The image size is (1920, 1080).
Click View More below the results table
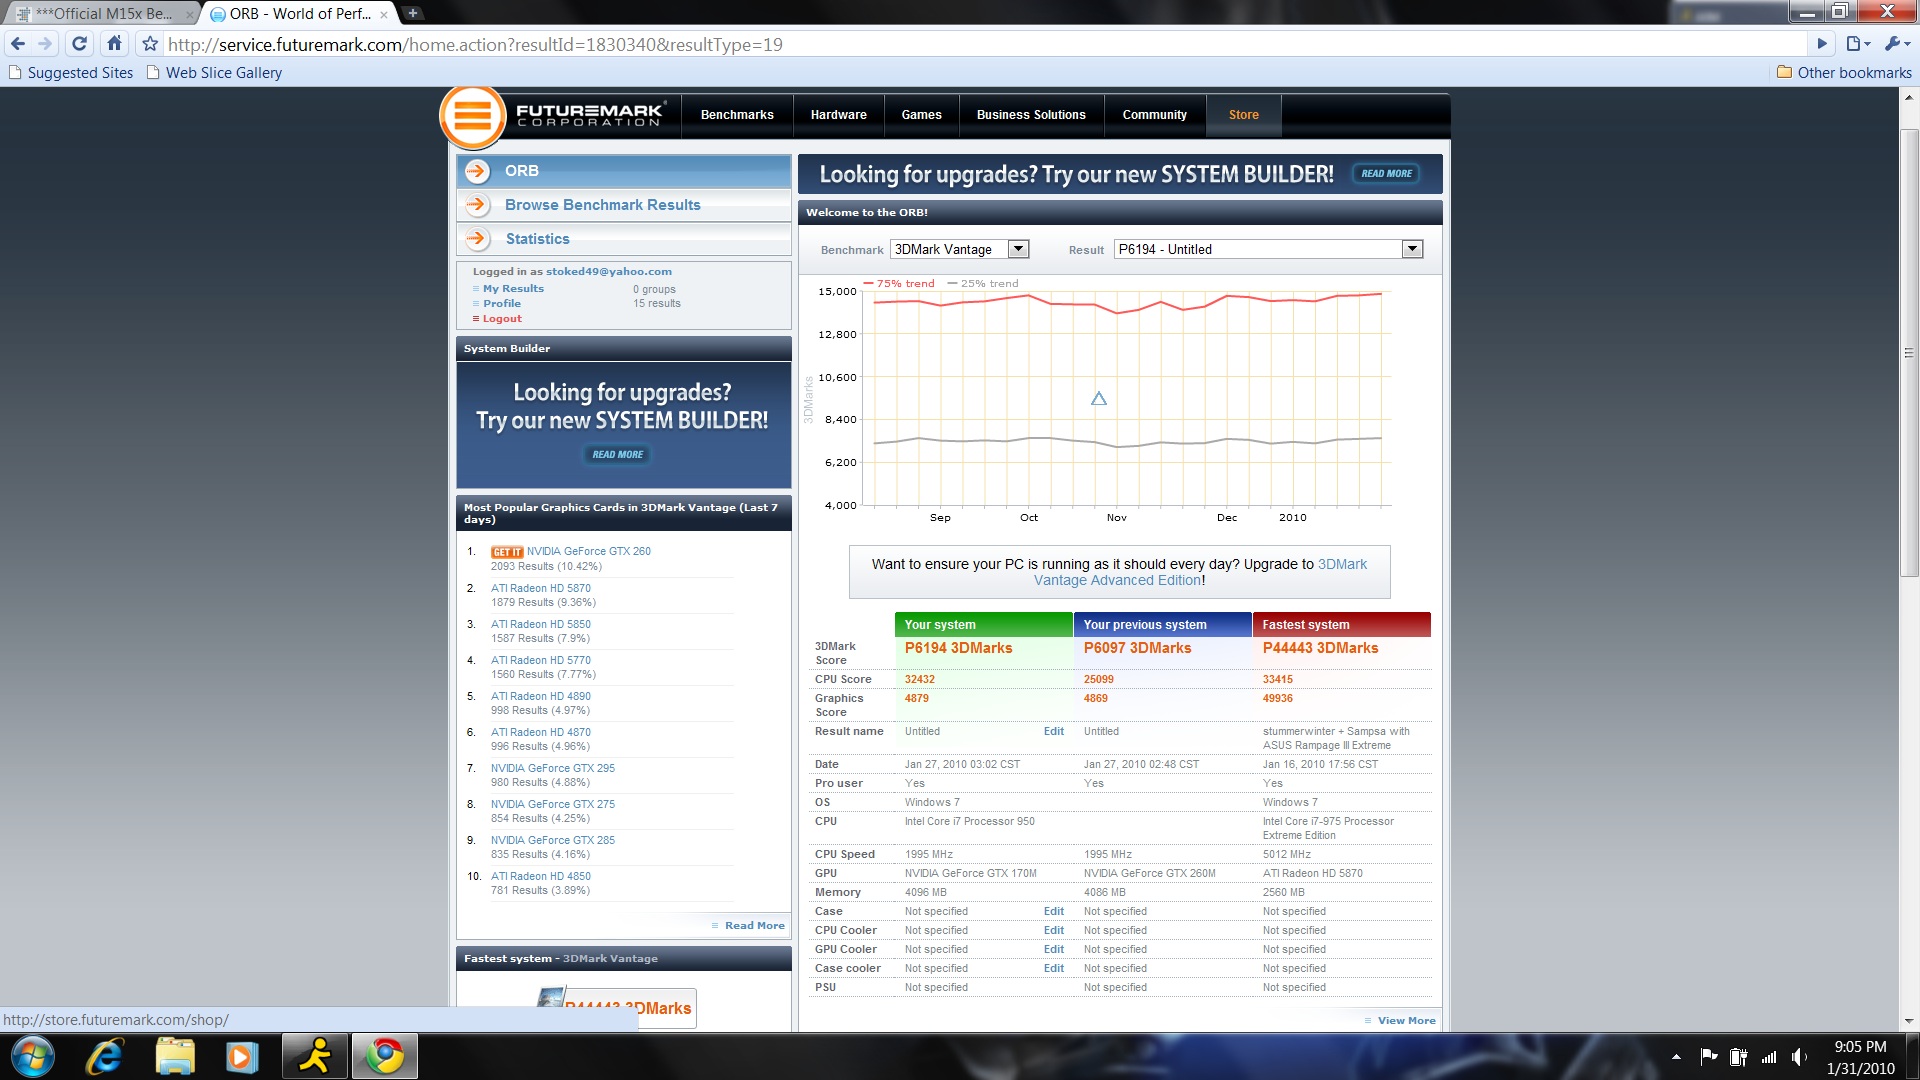(x=1406, y=1021)
